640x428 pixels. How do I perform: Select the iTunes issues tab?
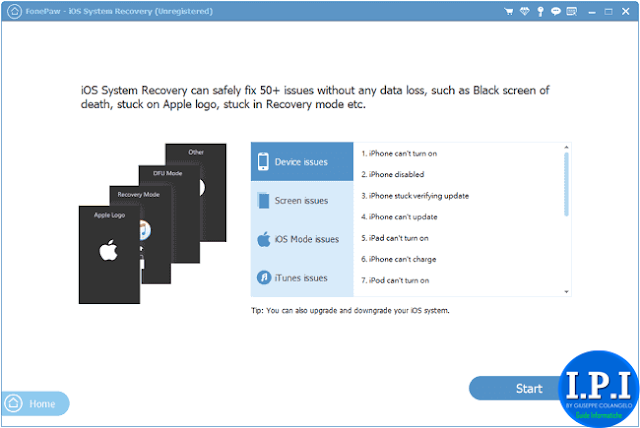coord(302,277)
